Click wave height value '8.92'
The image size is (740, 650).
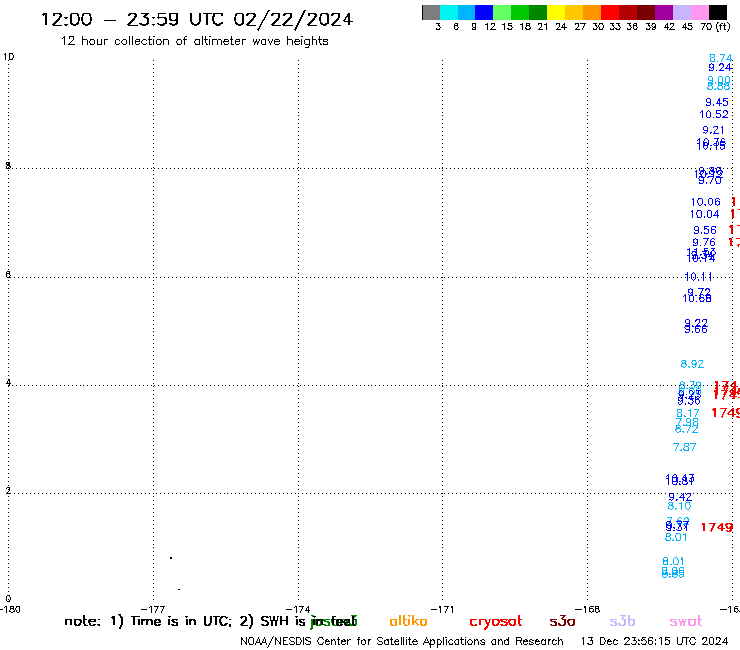[692, 364]
